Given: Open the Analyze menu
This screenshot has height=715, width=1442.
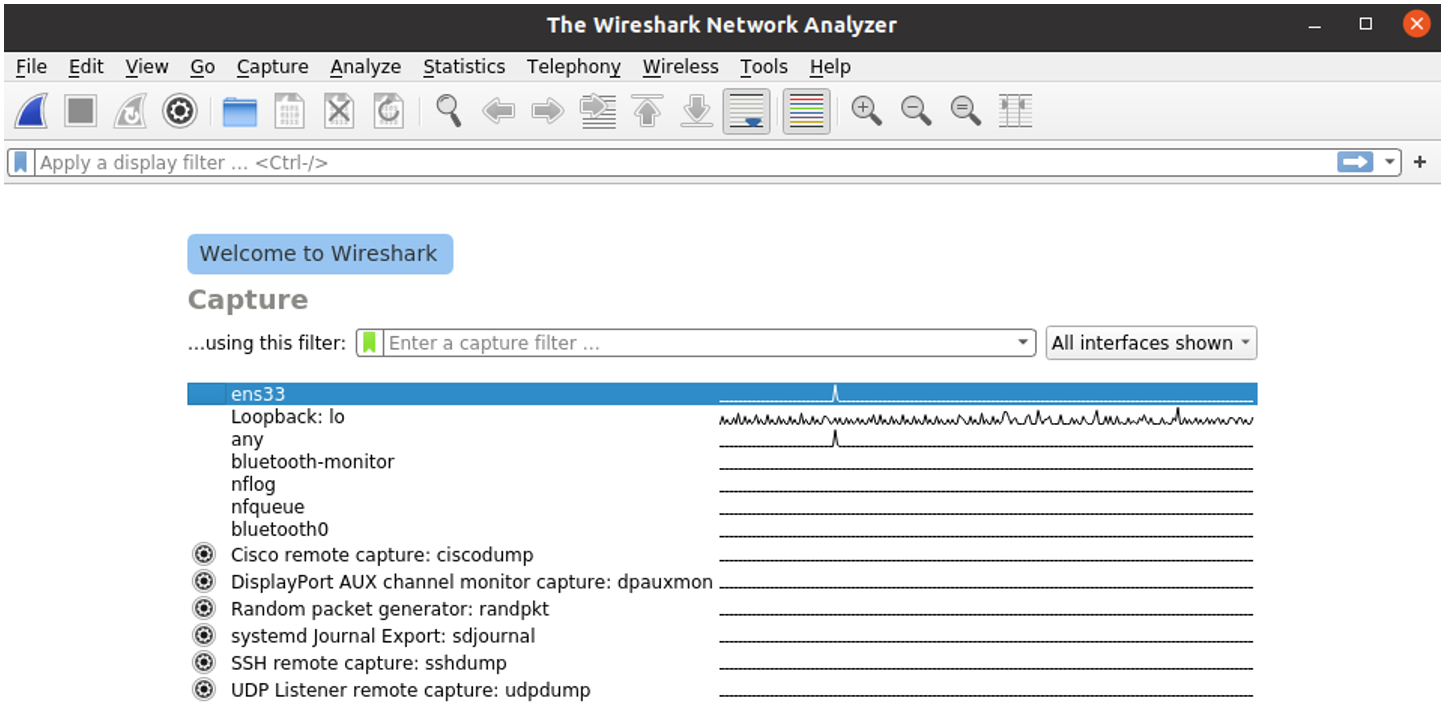Looking at the screenshot, I should tap(366, 67).
